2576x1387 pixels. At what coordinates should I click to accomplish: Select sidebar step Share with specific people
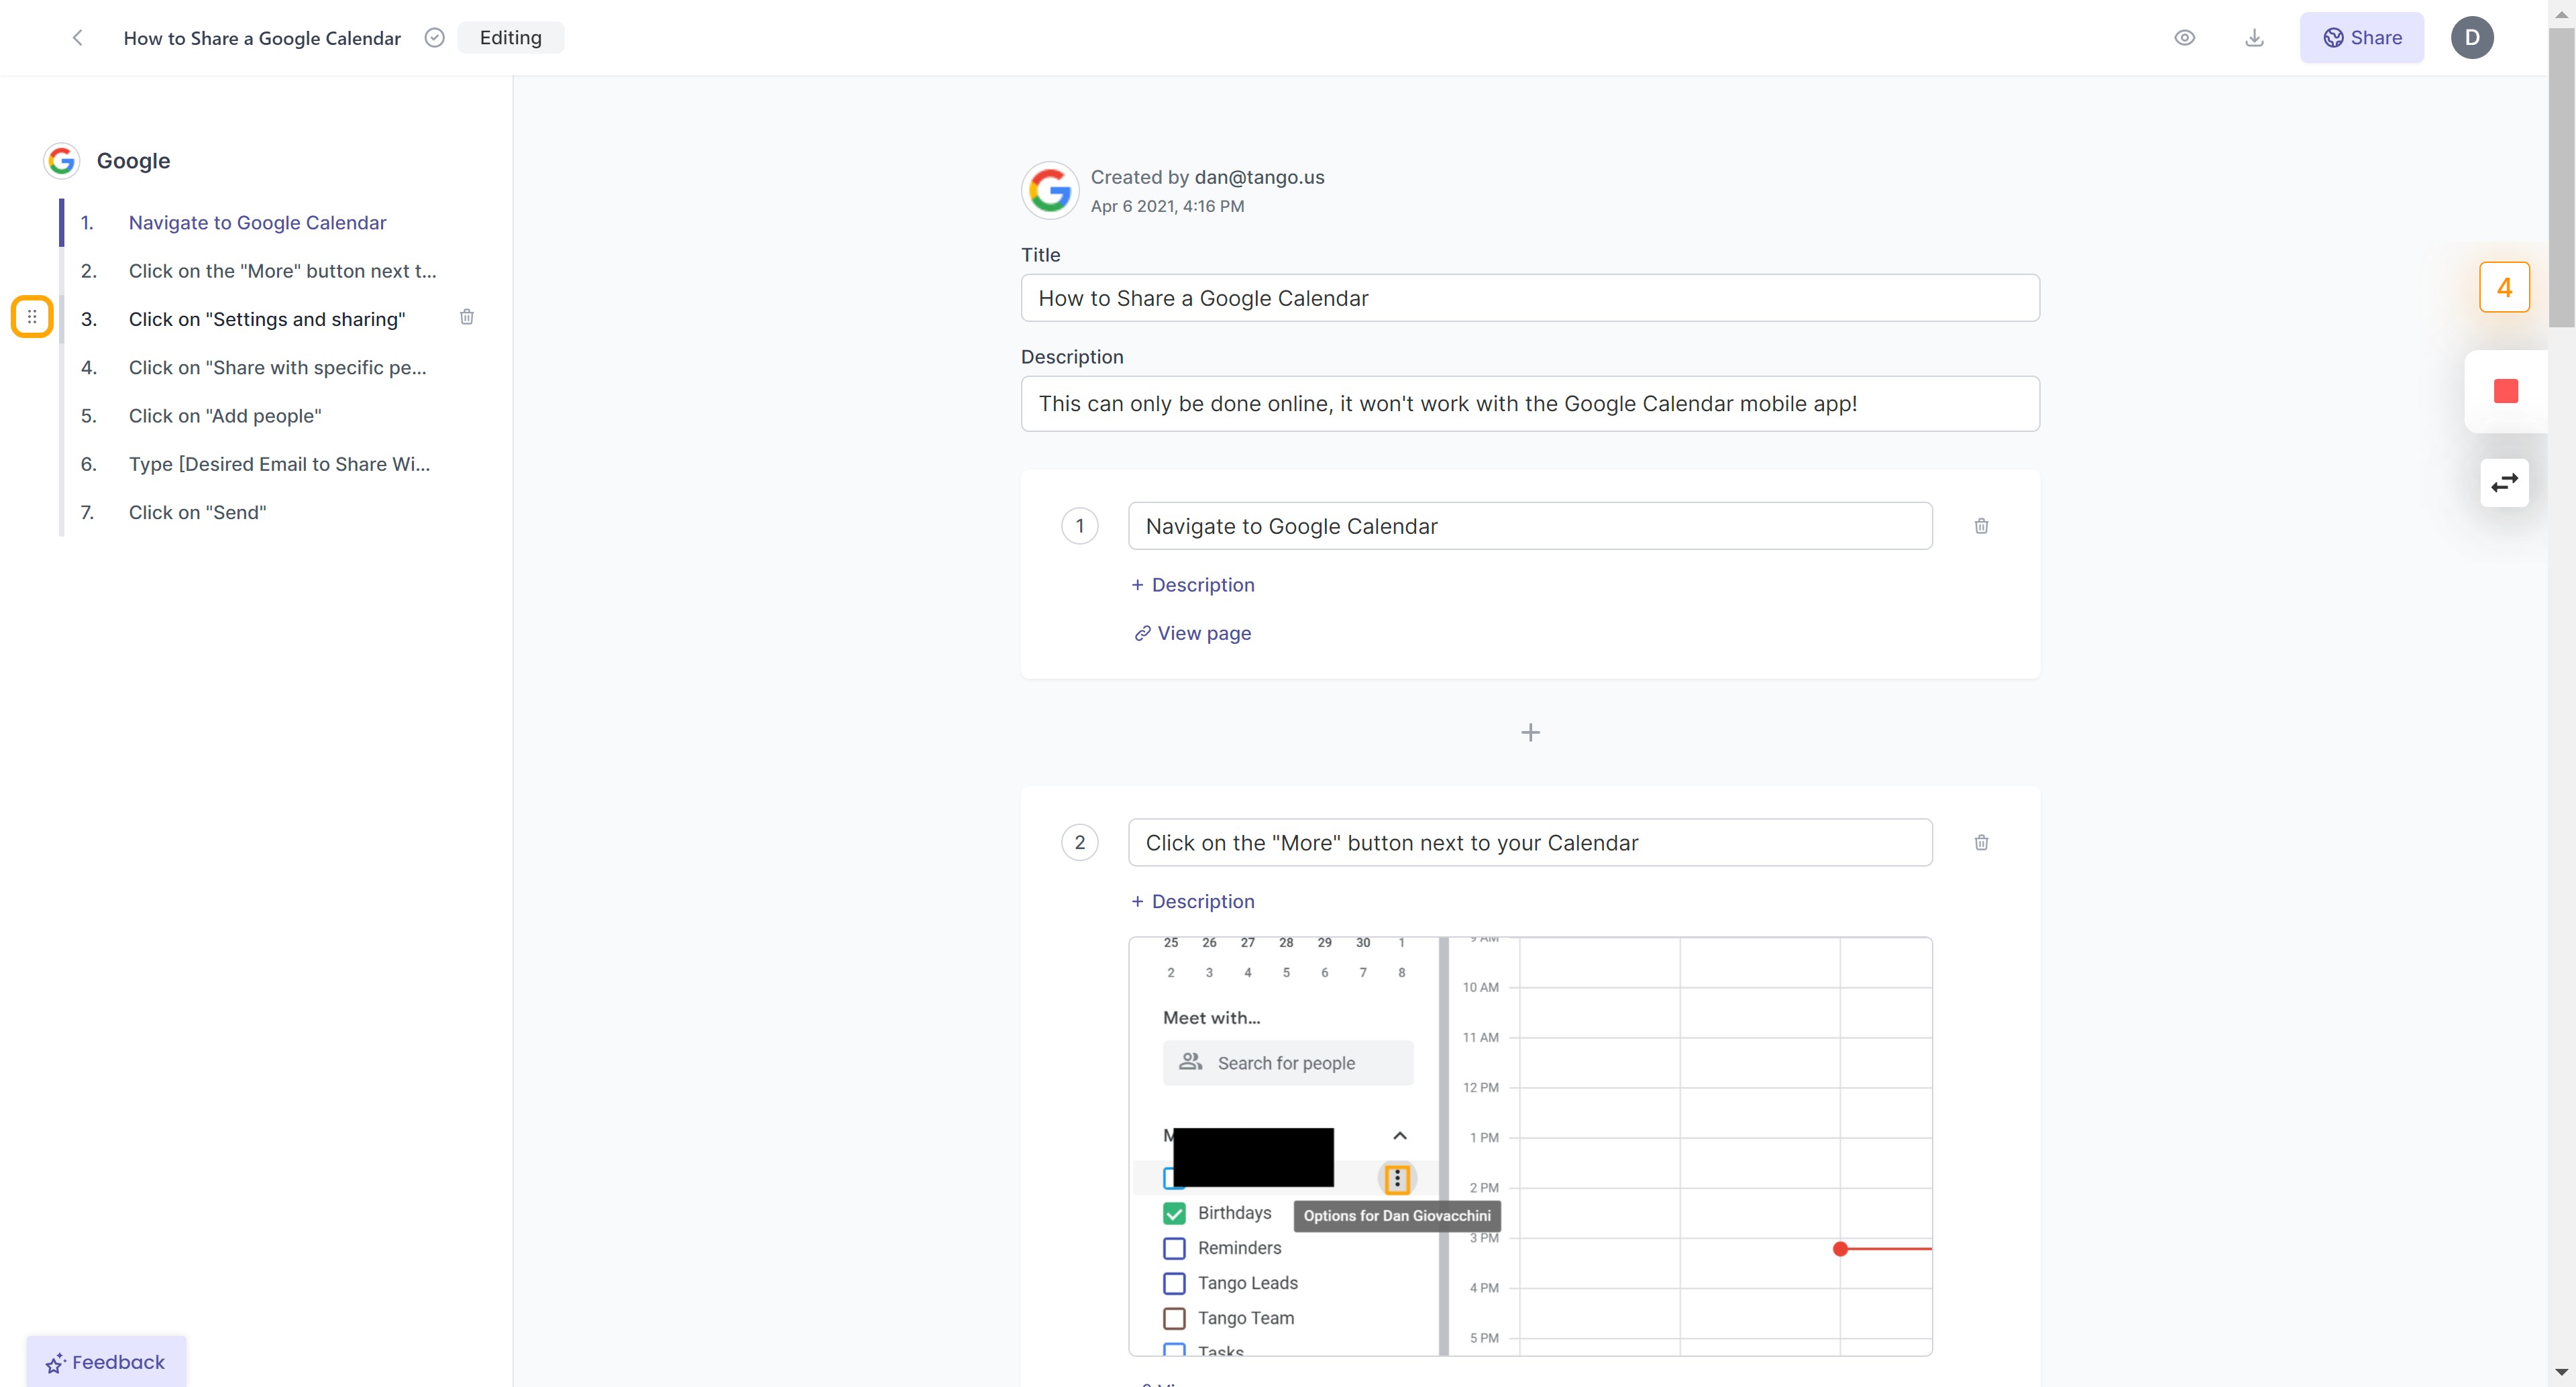point(278,368)
